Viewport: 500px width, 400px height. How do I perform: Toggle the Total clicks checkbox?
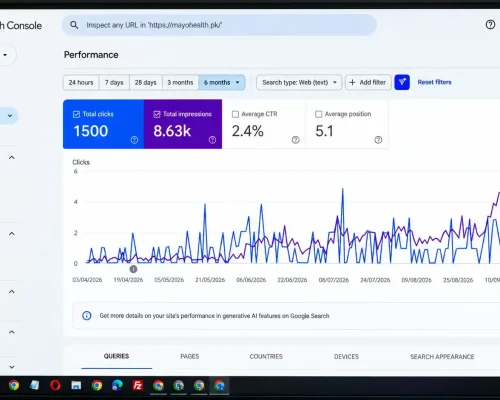(76, 114)
